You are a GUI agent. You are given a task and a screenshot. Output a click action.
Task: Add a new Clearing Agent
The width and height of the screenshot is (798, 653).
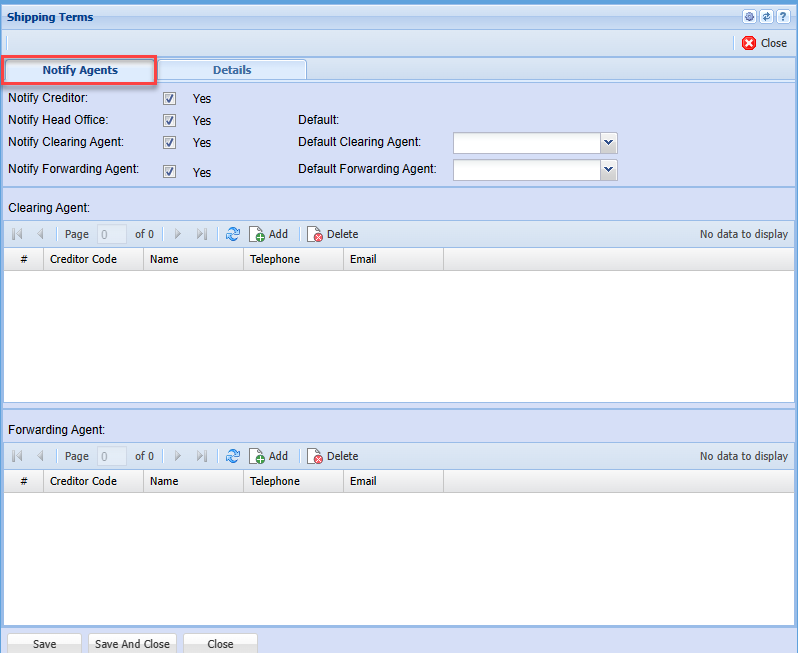(x=268, y=234)
